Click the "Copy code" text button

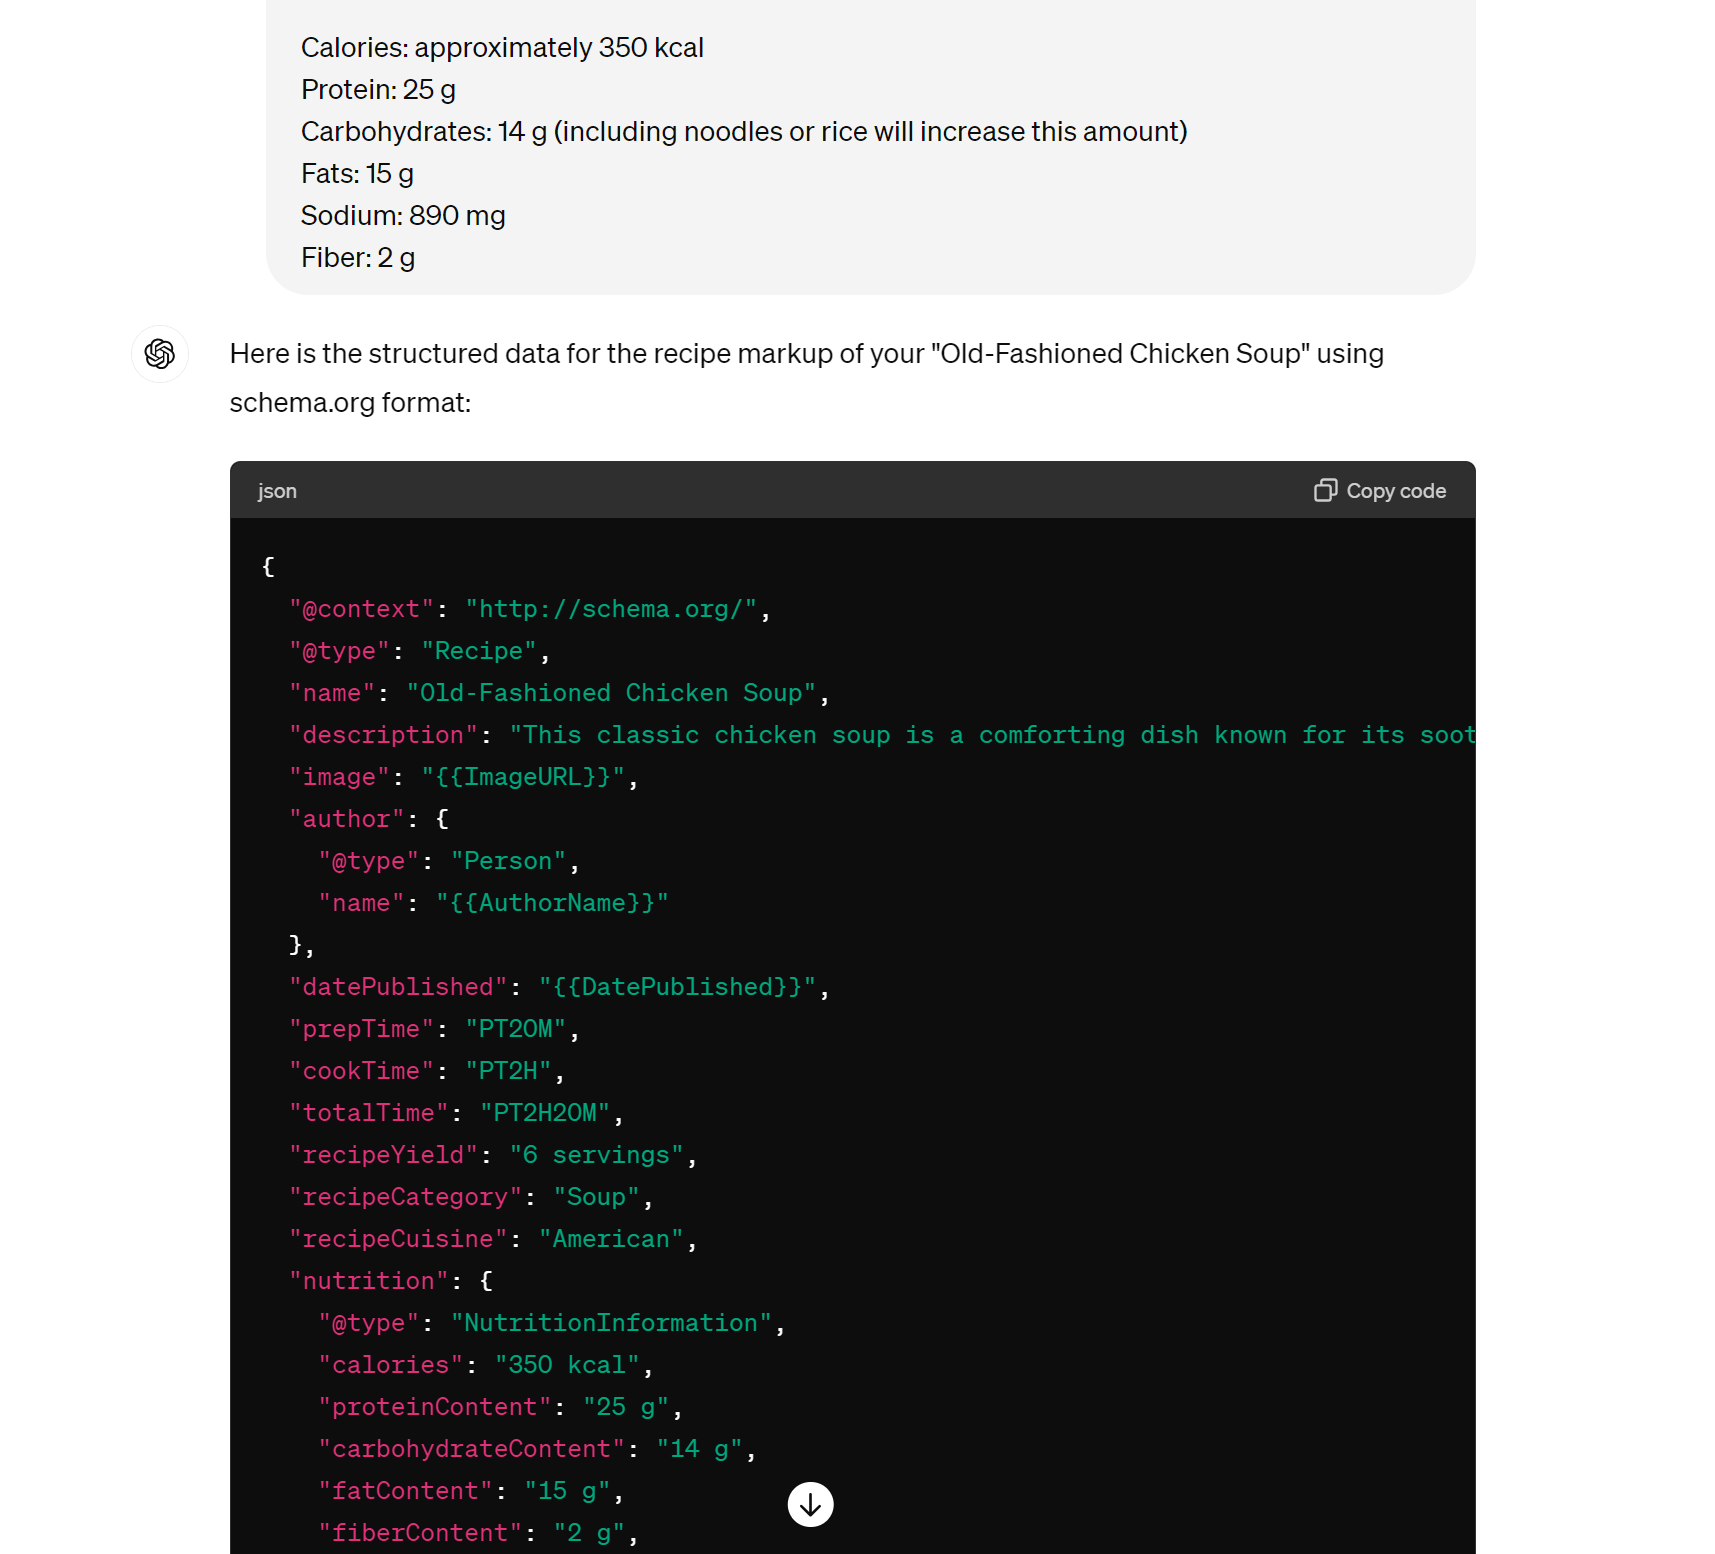coord(1395,491)
